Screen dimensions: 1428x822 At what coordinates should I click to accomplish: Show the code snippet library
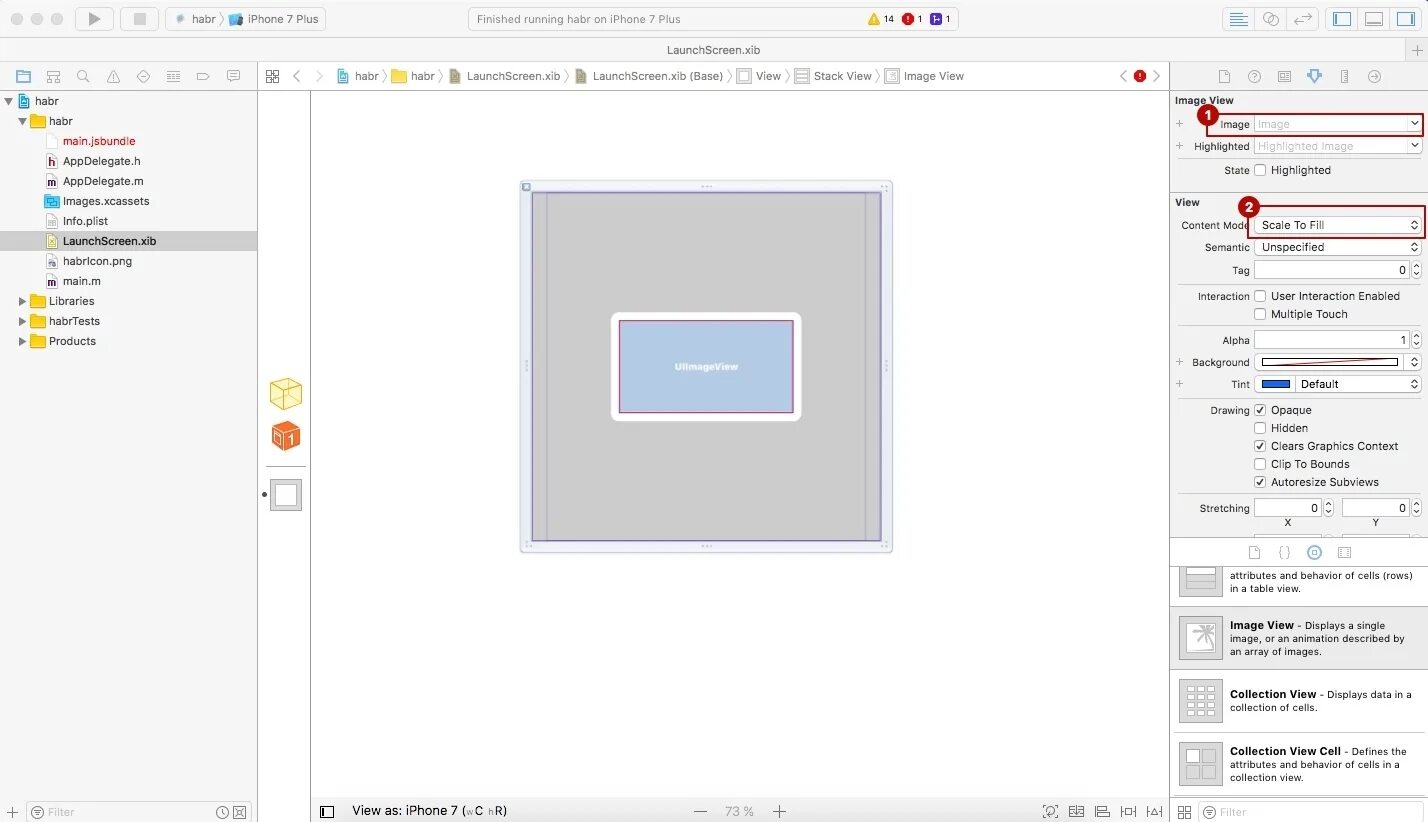click(x=1284, y=552)
